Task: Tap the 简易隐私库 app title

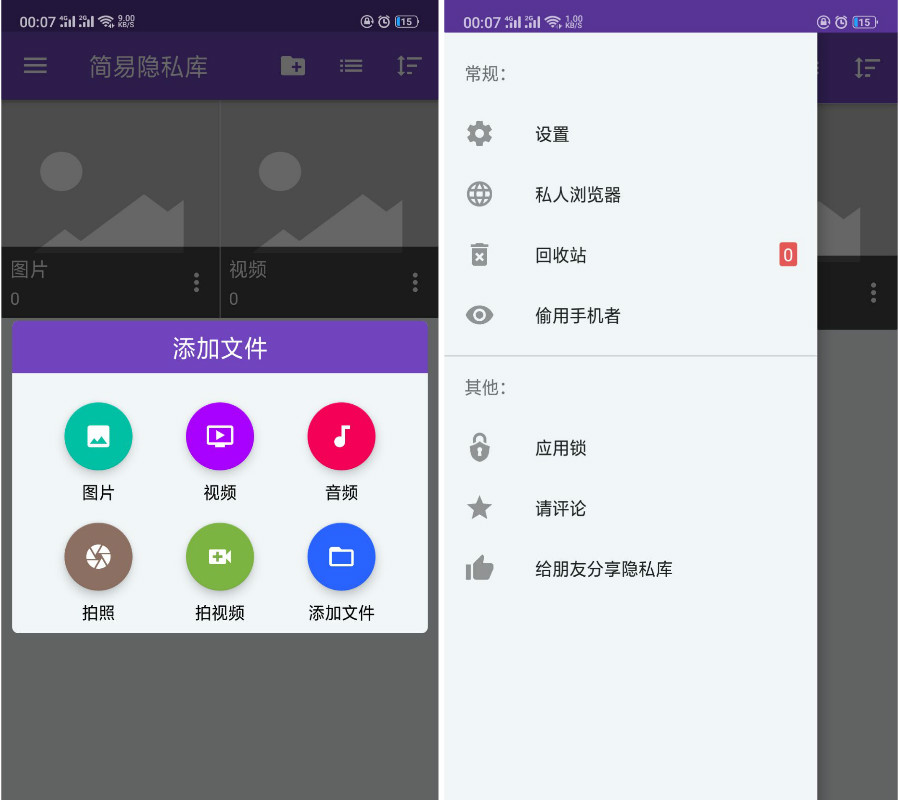Action: [x=148, y=67]
